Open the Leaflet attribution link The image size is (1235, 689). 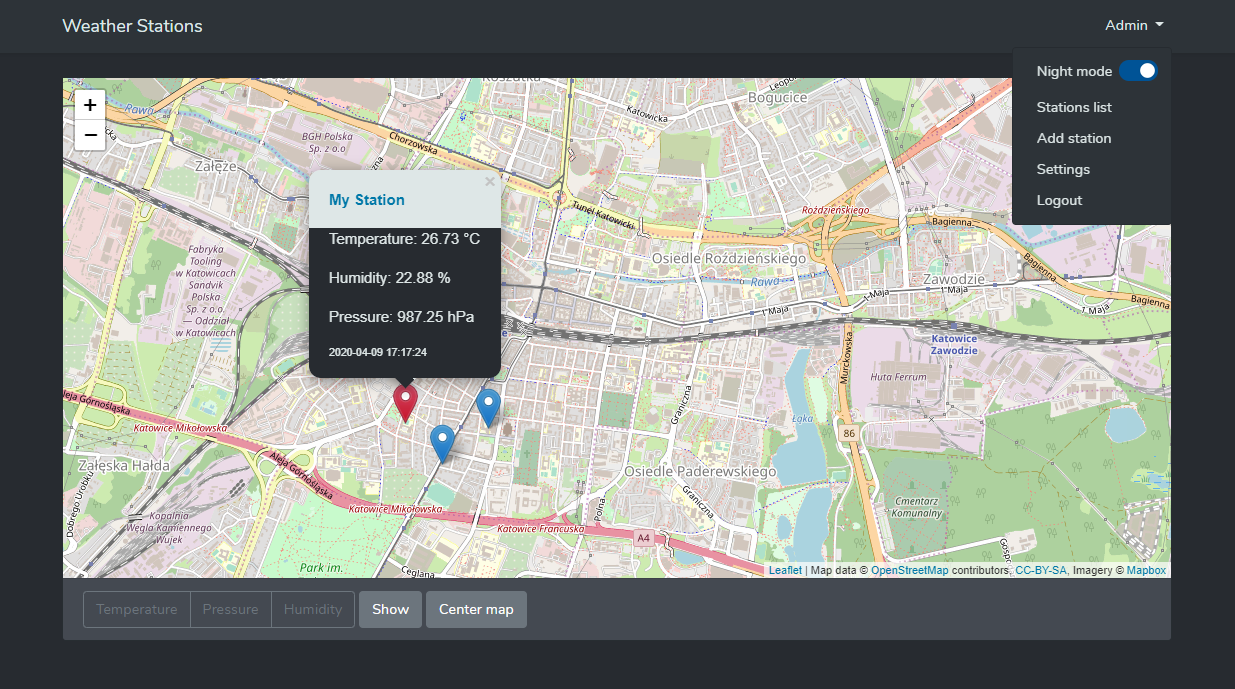785,570
